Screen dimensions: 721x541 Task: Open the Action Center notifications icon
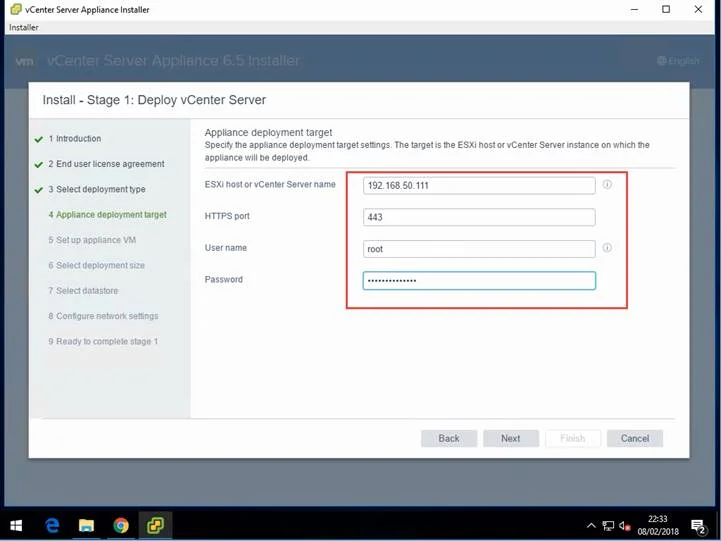coord(698,527)
